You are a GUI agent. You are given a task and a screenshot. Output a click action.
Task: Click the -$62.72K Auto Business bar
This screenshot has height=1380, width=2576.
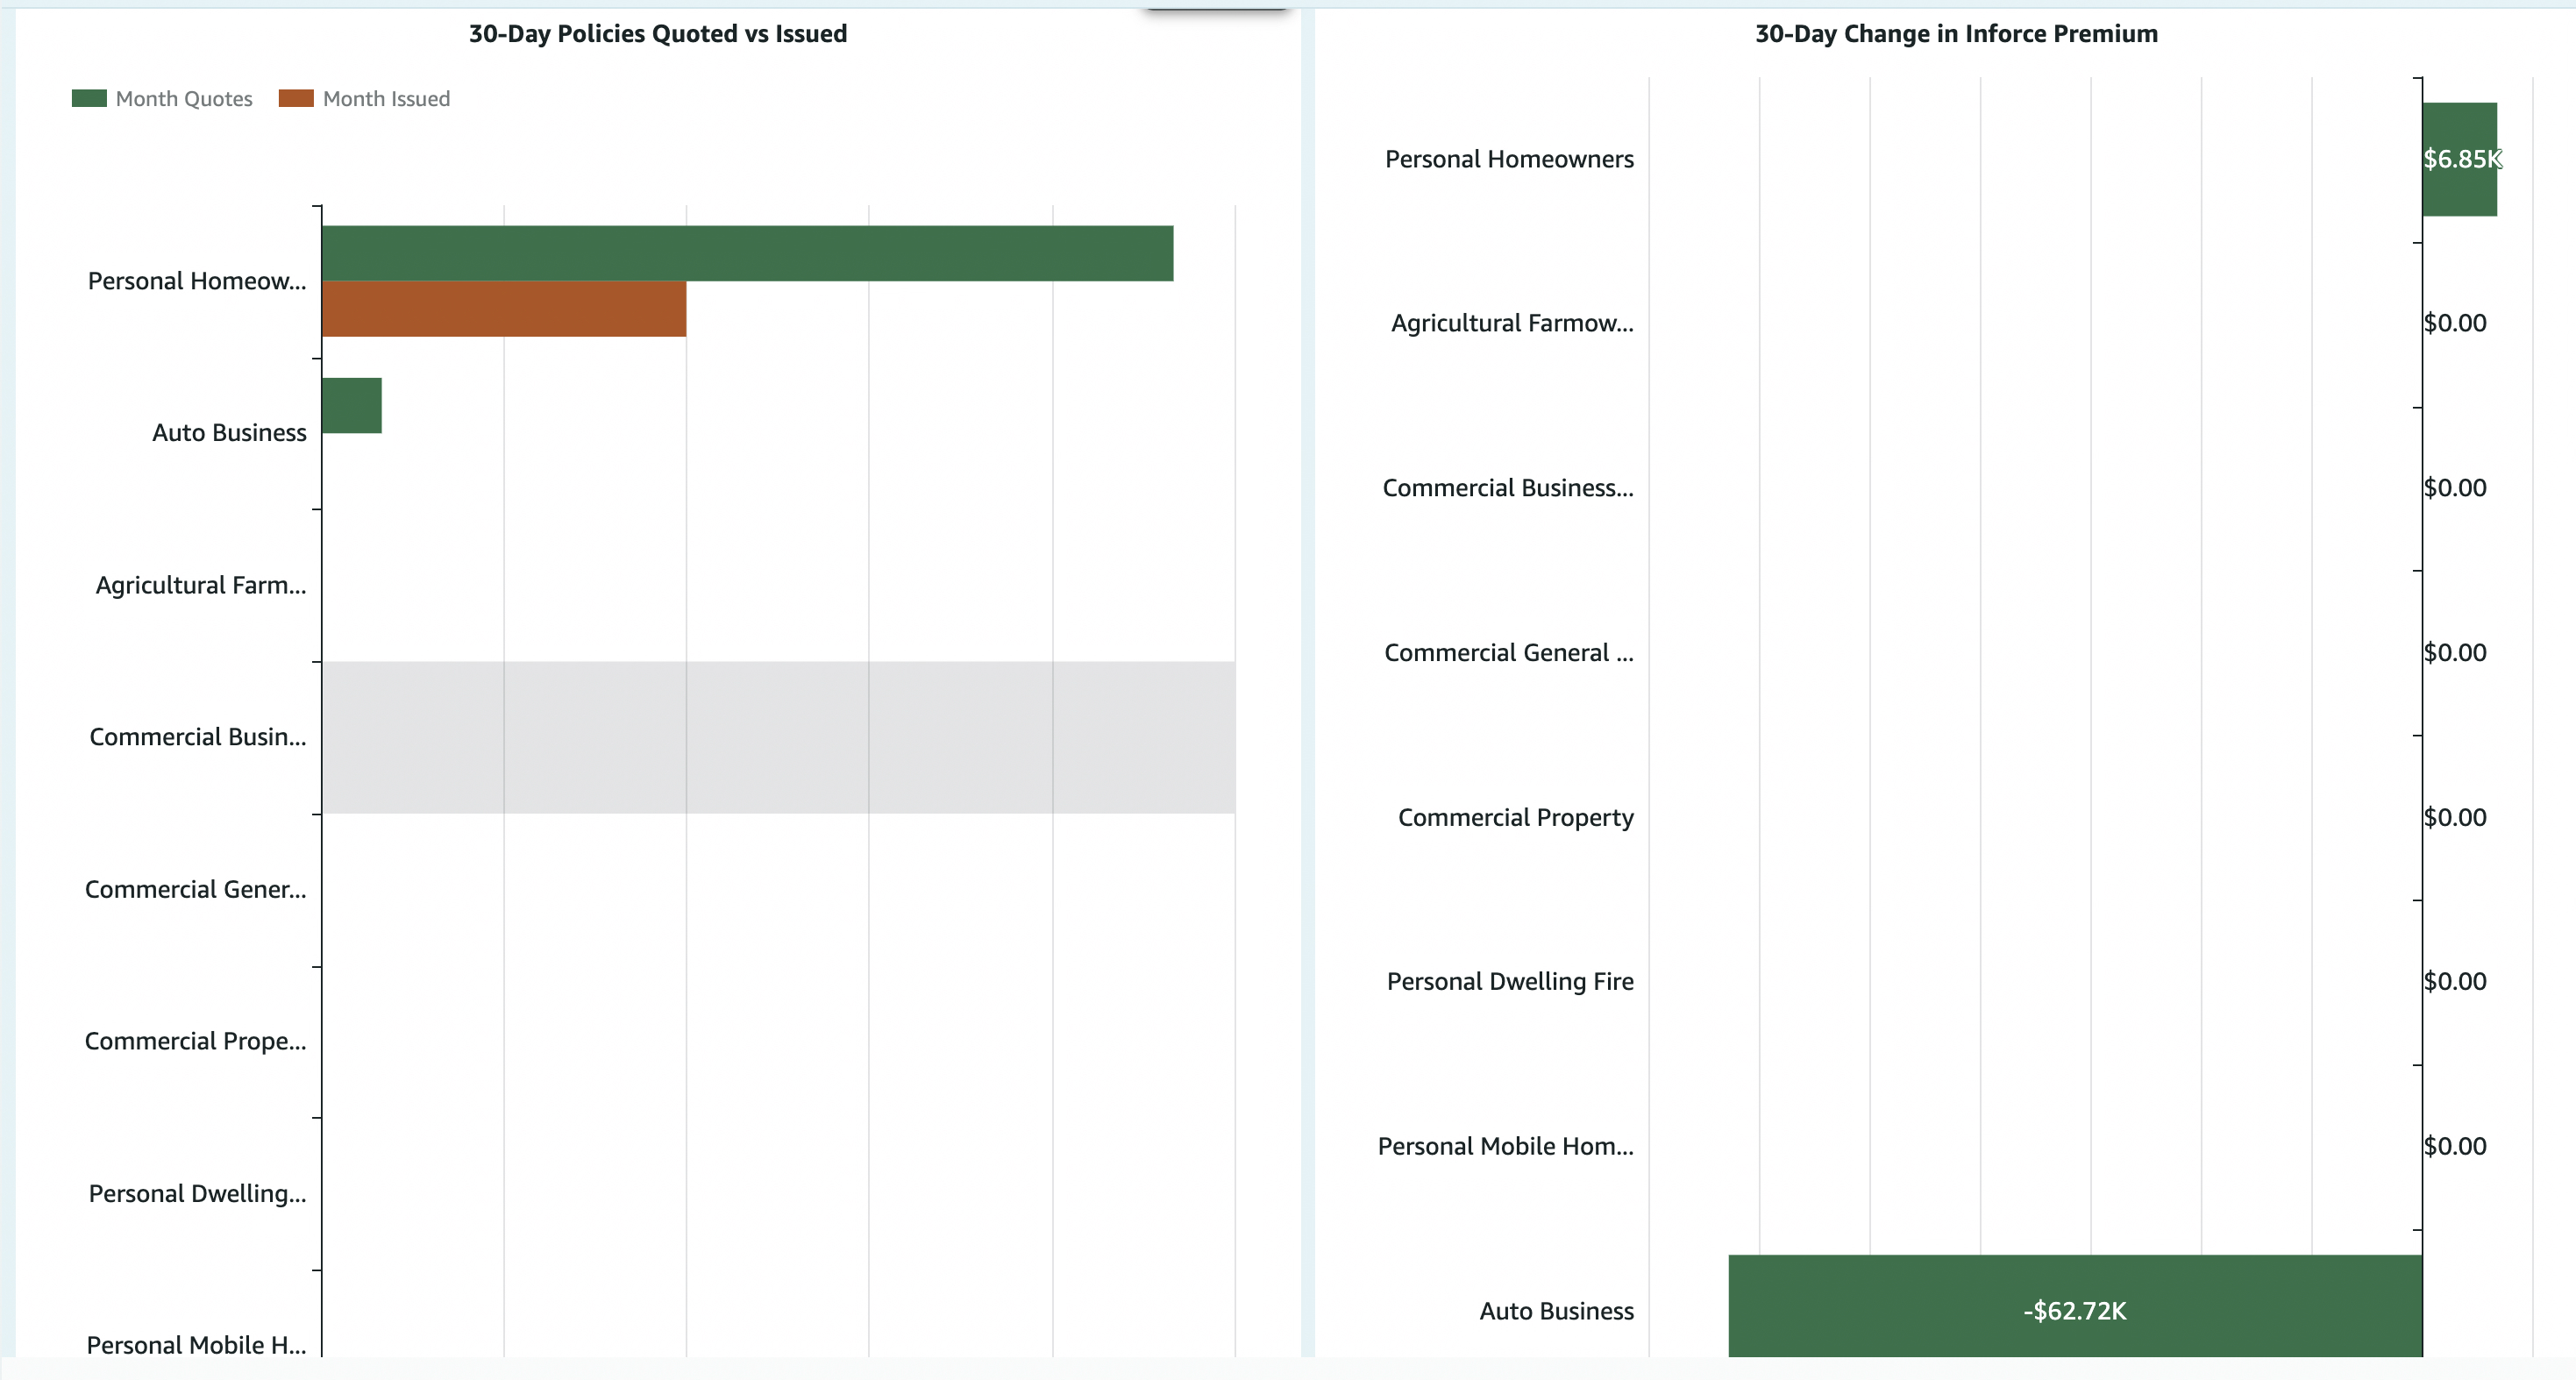tap(2075, 1308)
